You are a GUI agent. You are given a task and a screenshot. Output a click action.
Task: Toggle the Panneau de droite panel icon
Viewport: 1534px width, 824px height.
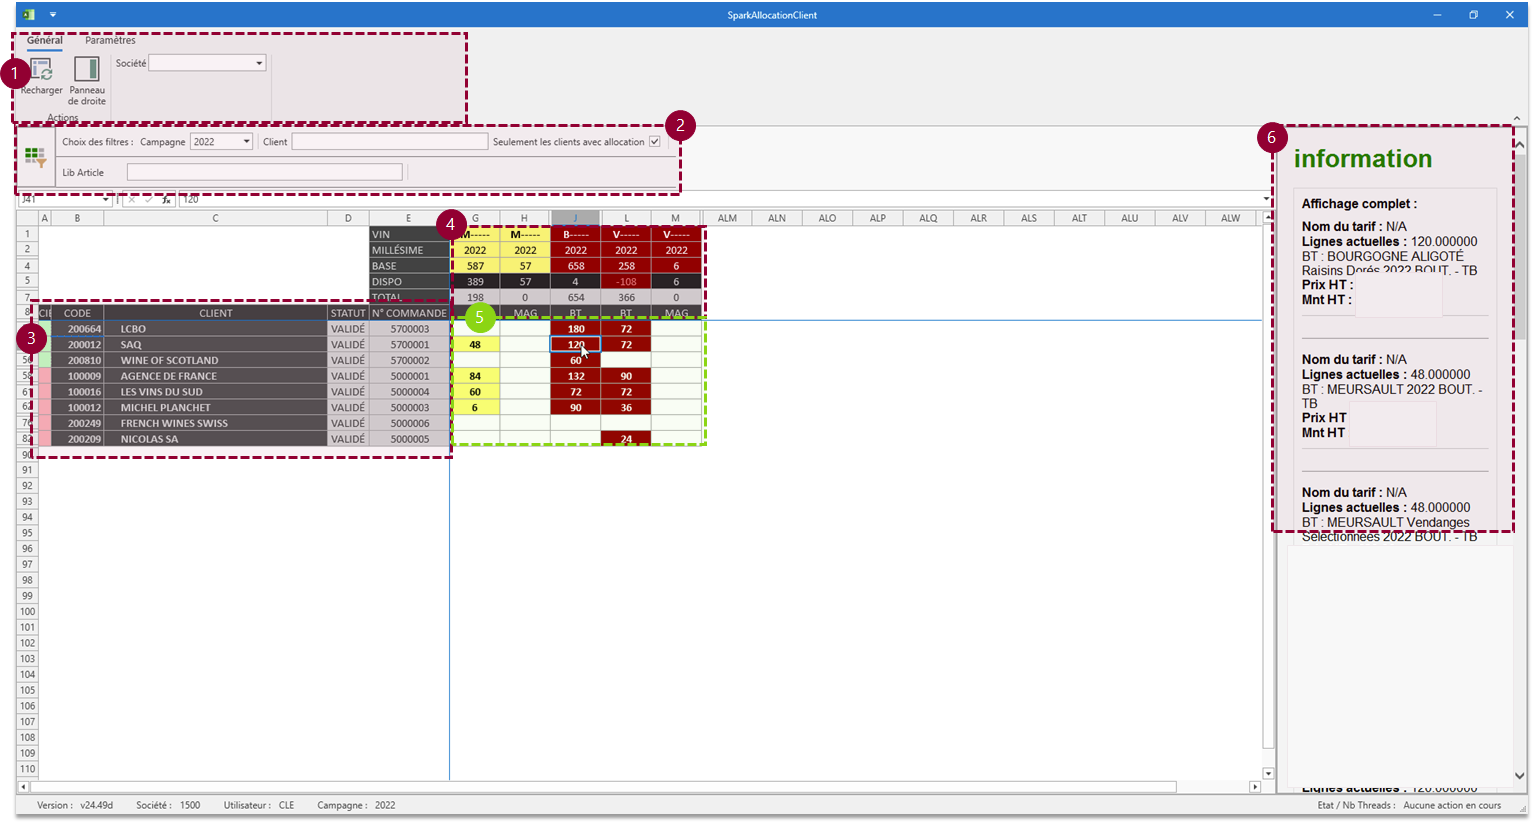pyautogui.click(x=87, y=70)
